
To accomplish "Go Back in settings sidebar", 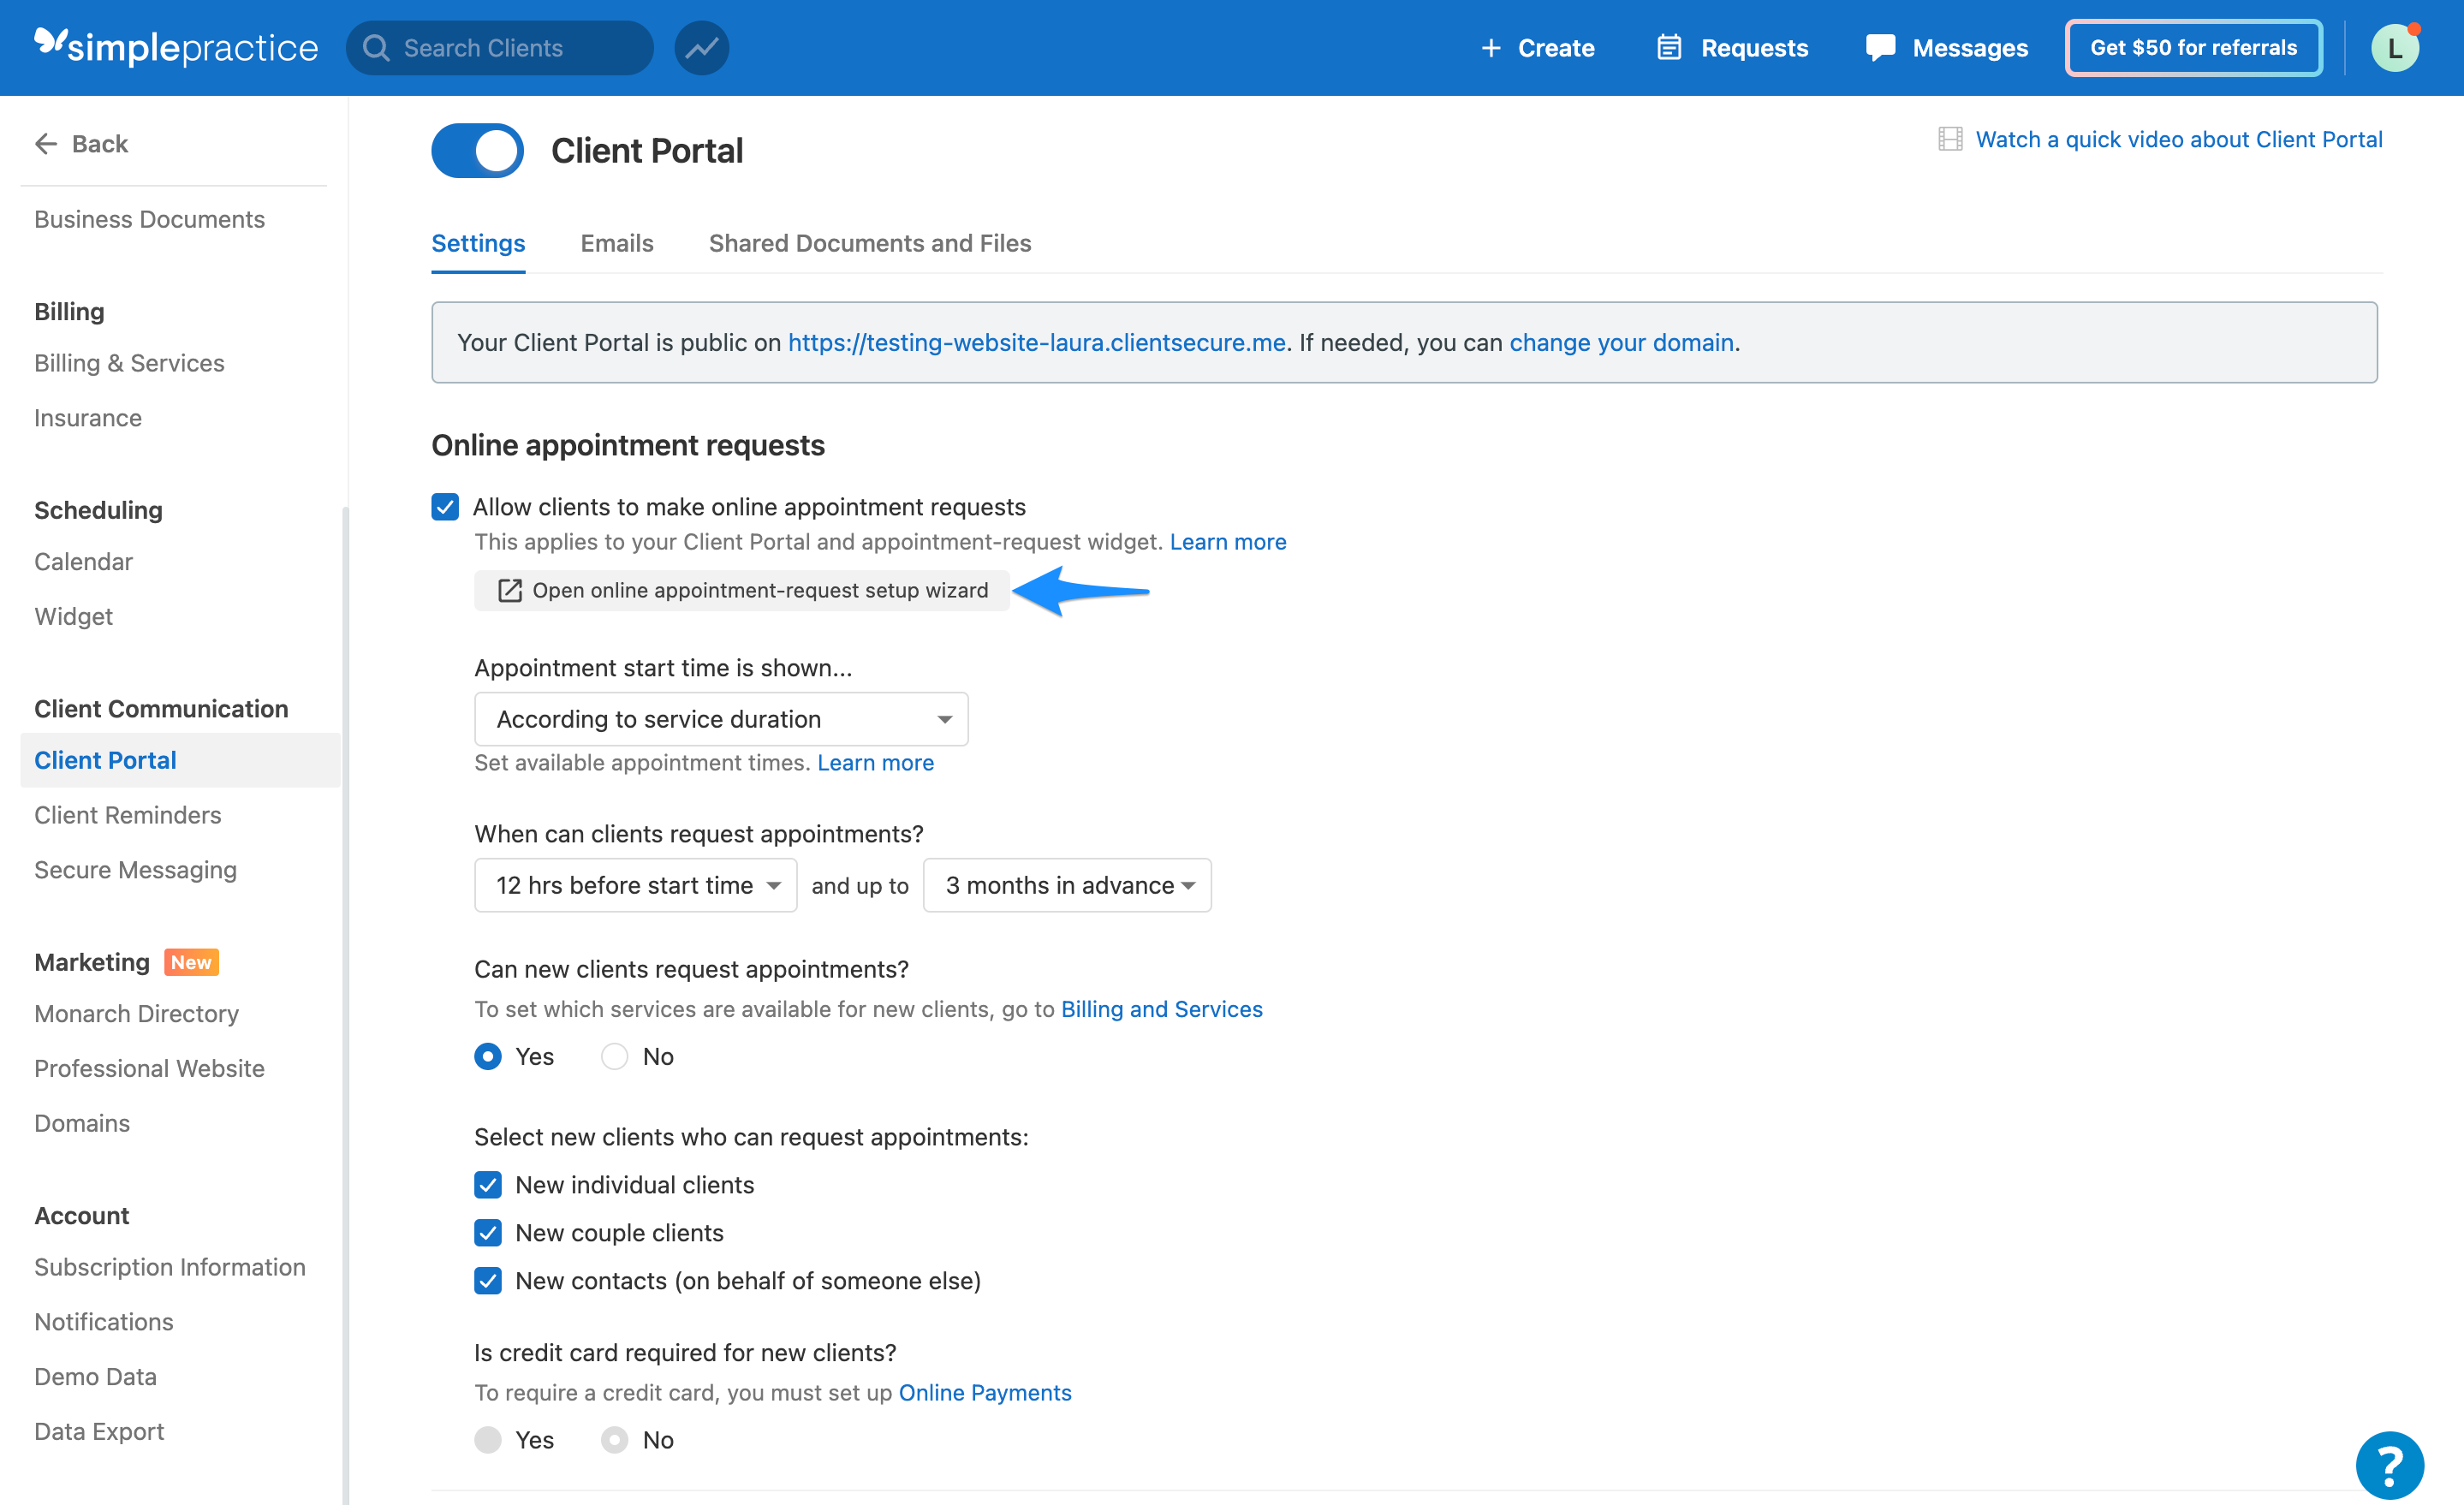I will 81,144.
